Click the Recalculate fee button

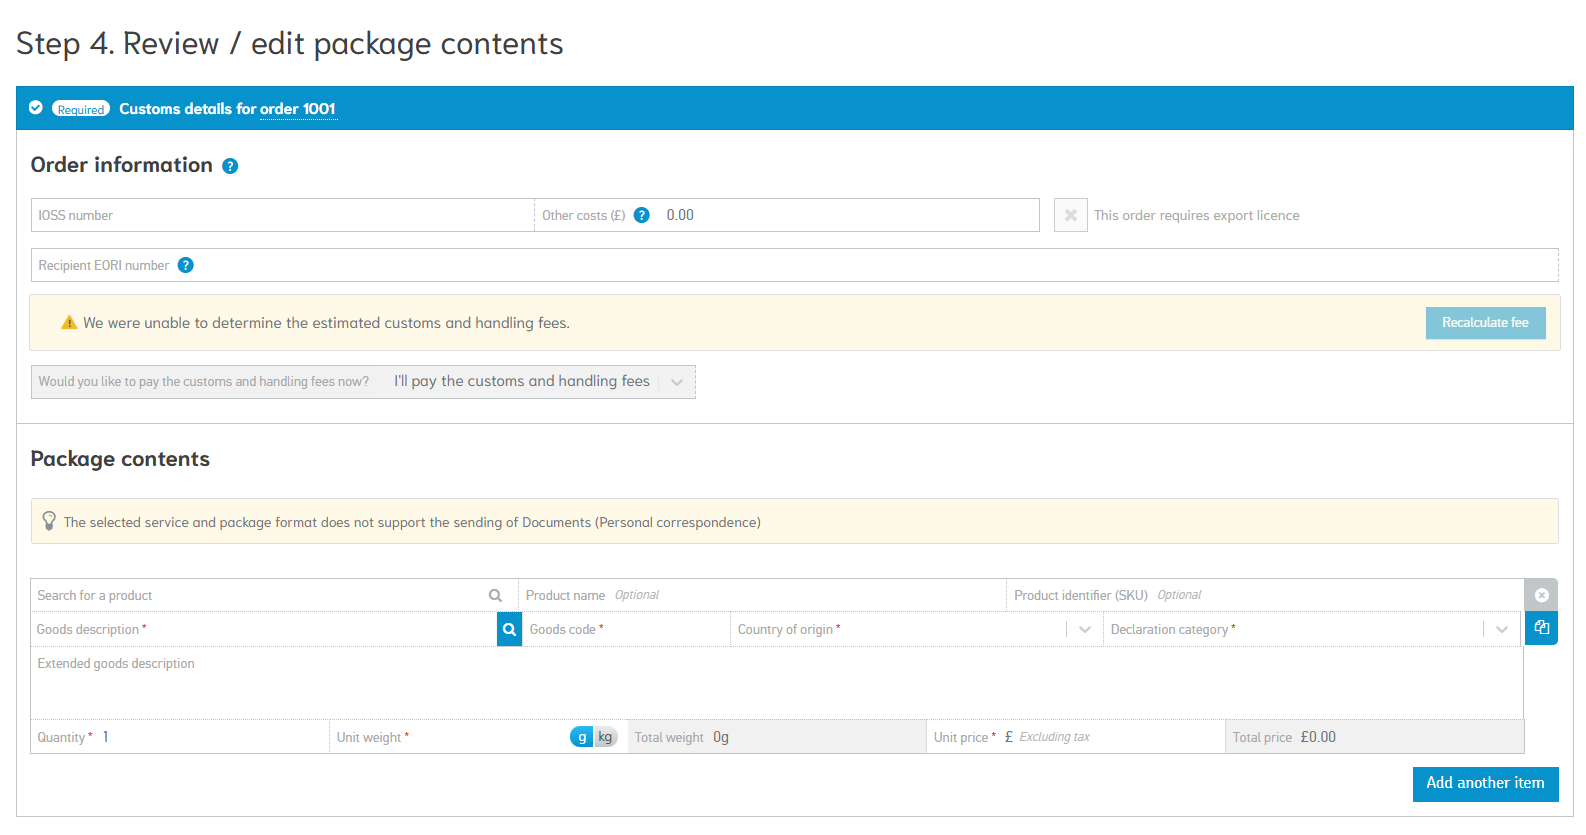tap(1484, 323)
